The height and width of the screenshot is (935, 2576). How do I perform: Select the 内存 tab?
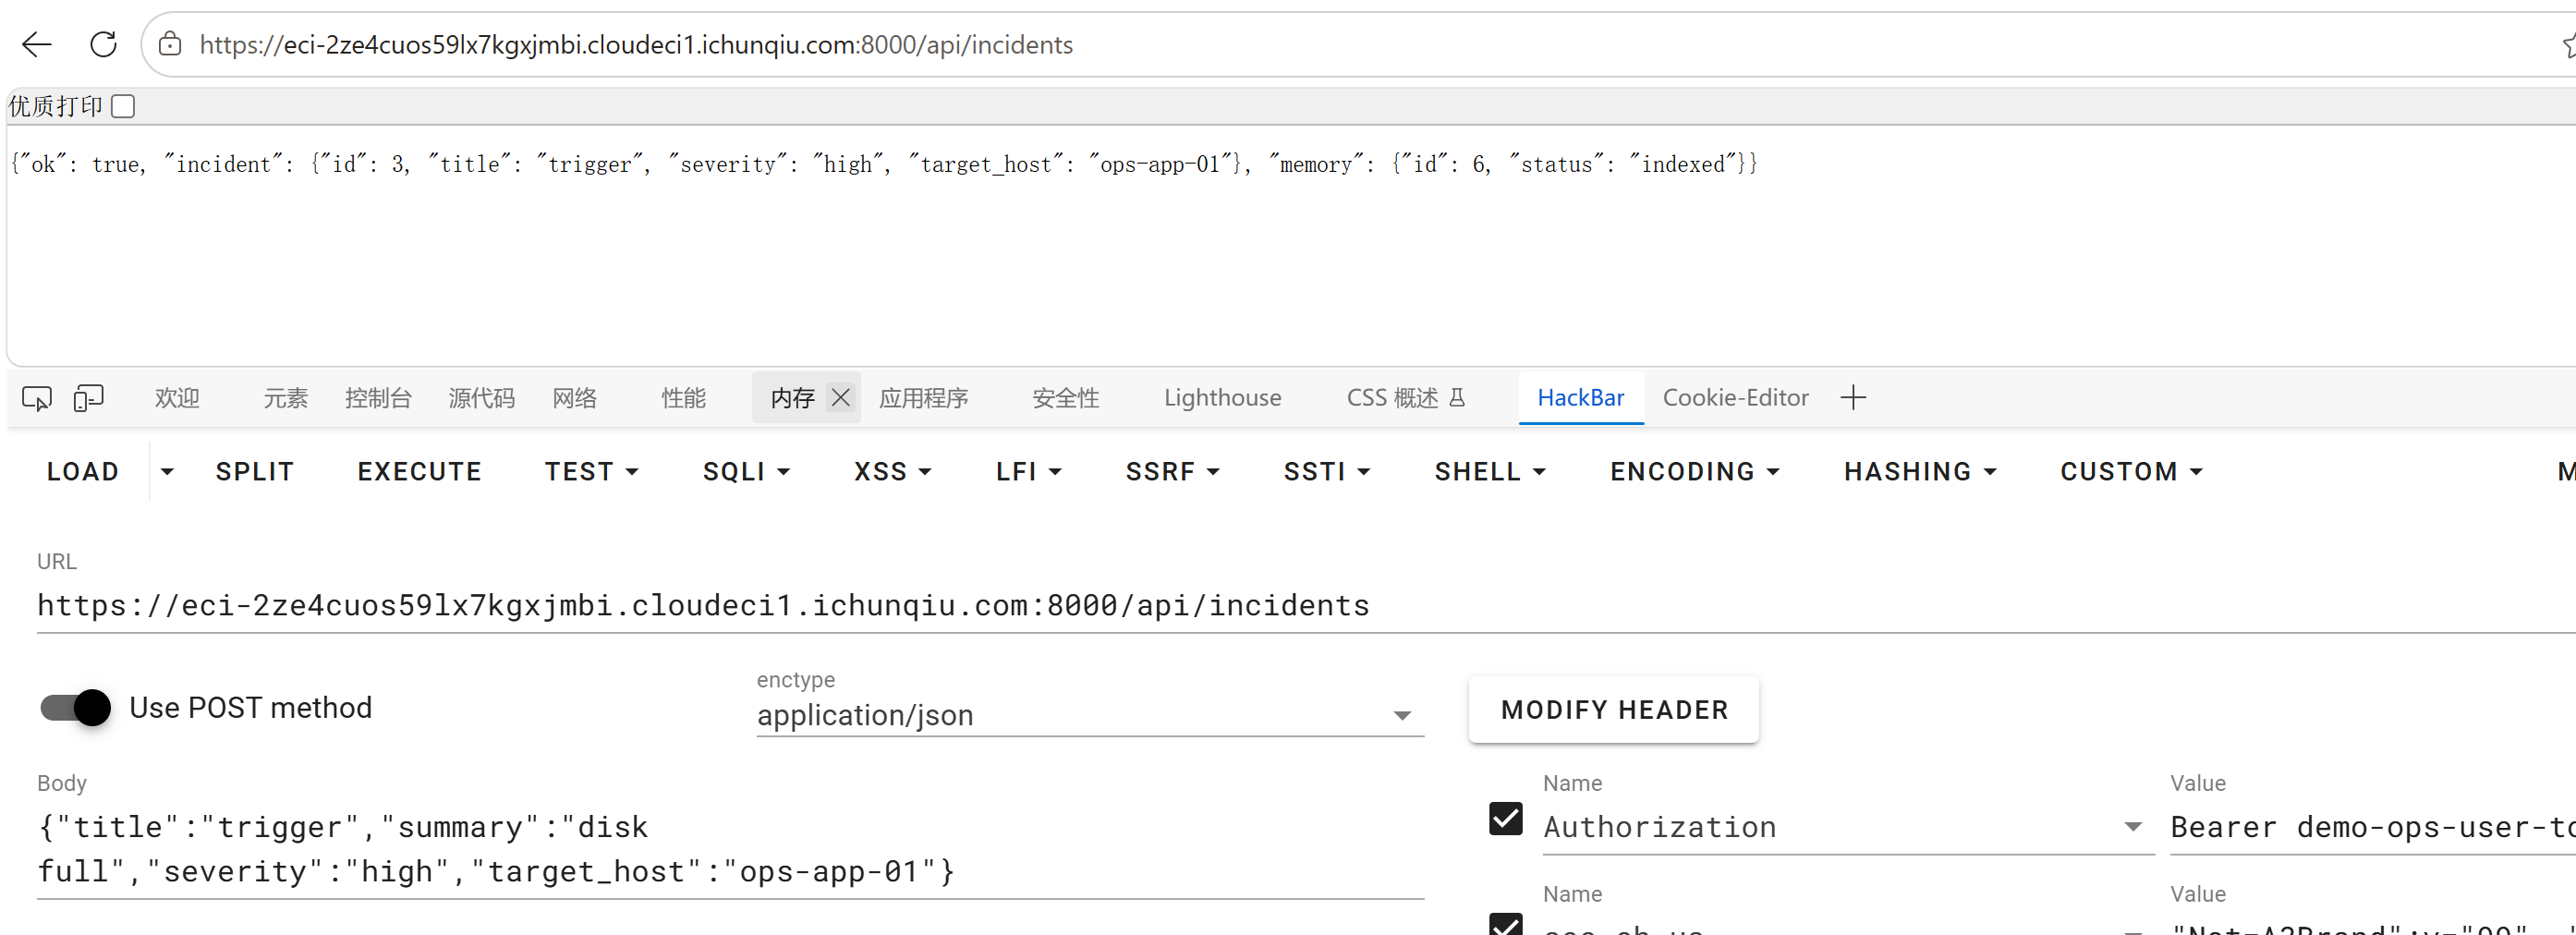792,398
